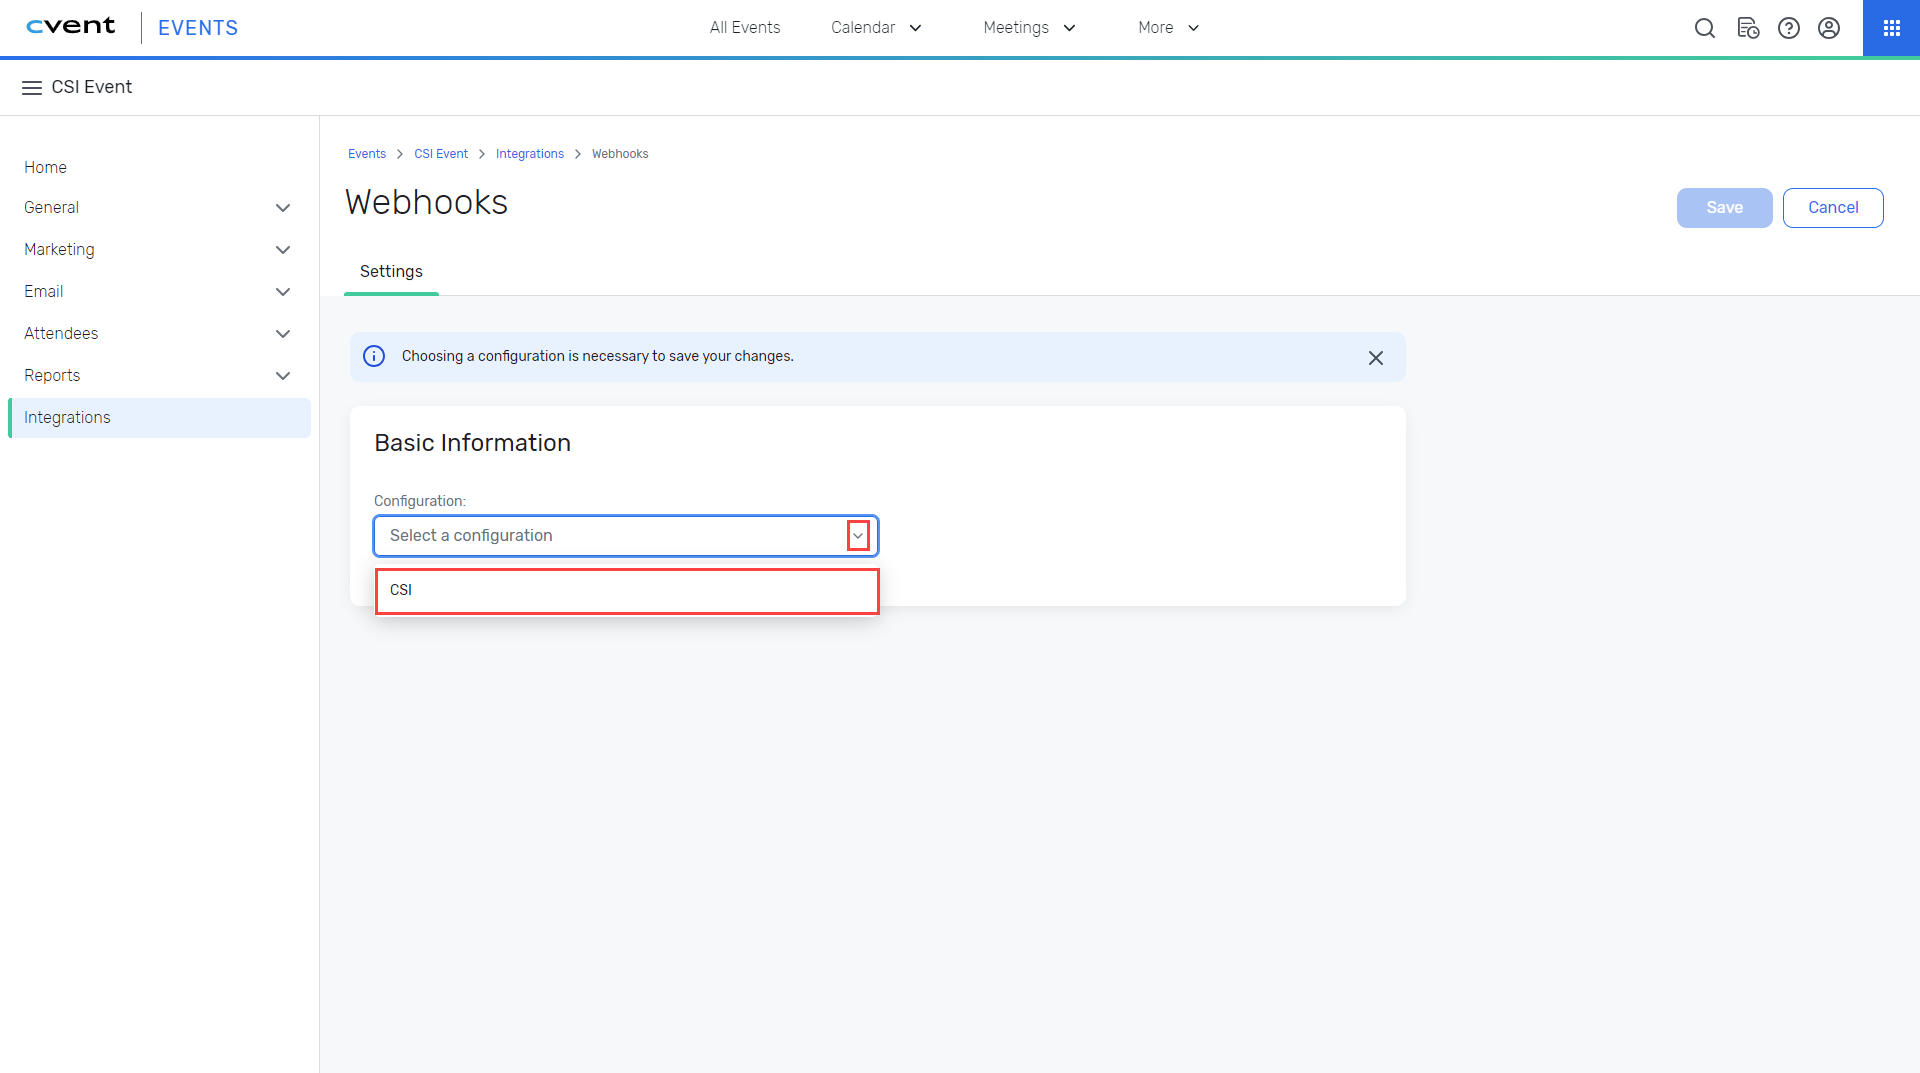This screenshot has width=1920, height=1073.
Task: Expand the Marketing sidebar section
Action: click(x=283, y=250)
